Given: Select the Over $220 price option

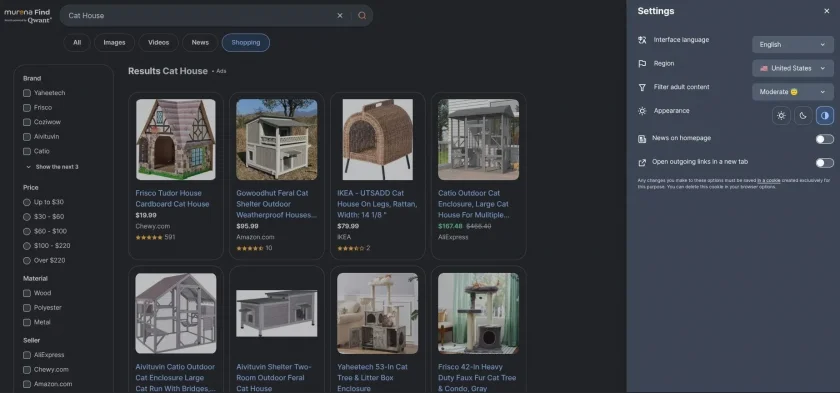Looking at the screenshot, I should point(27,261).
